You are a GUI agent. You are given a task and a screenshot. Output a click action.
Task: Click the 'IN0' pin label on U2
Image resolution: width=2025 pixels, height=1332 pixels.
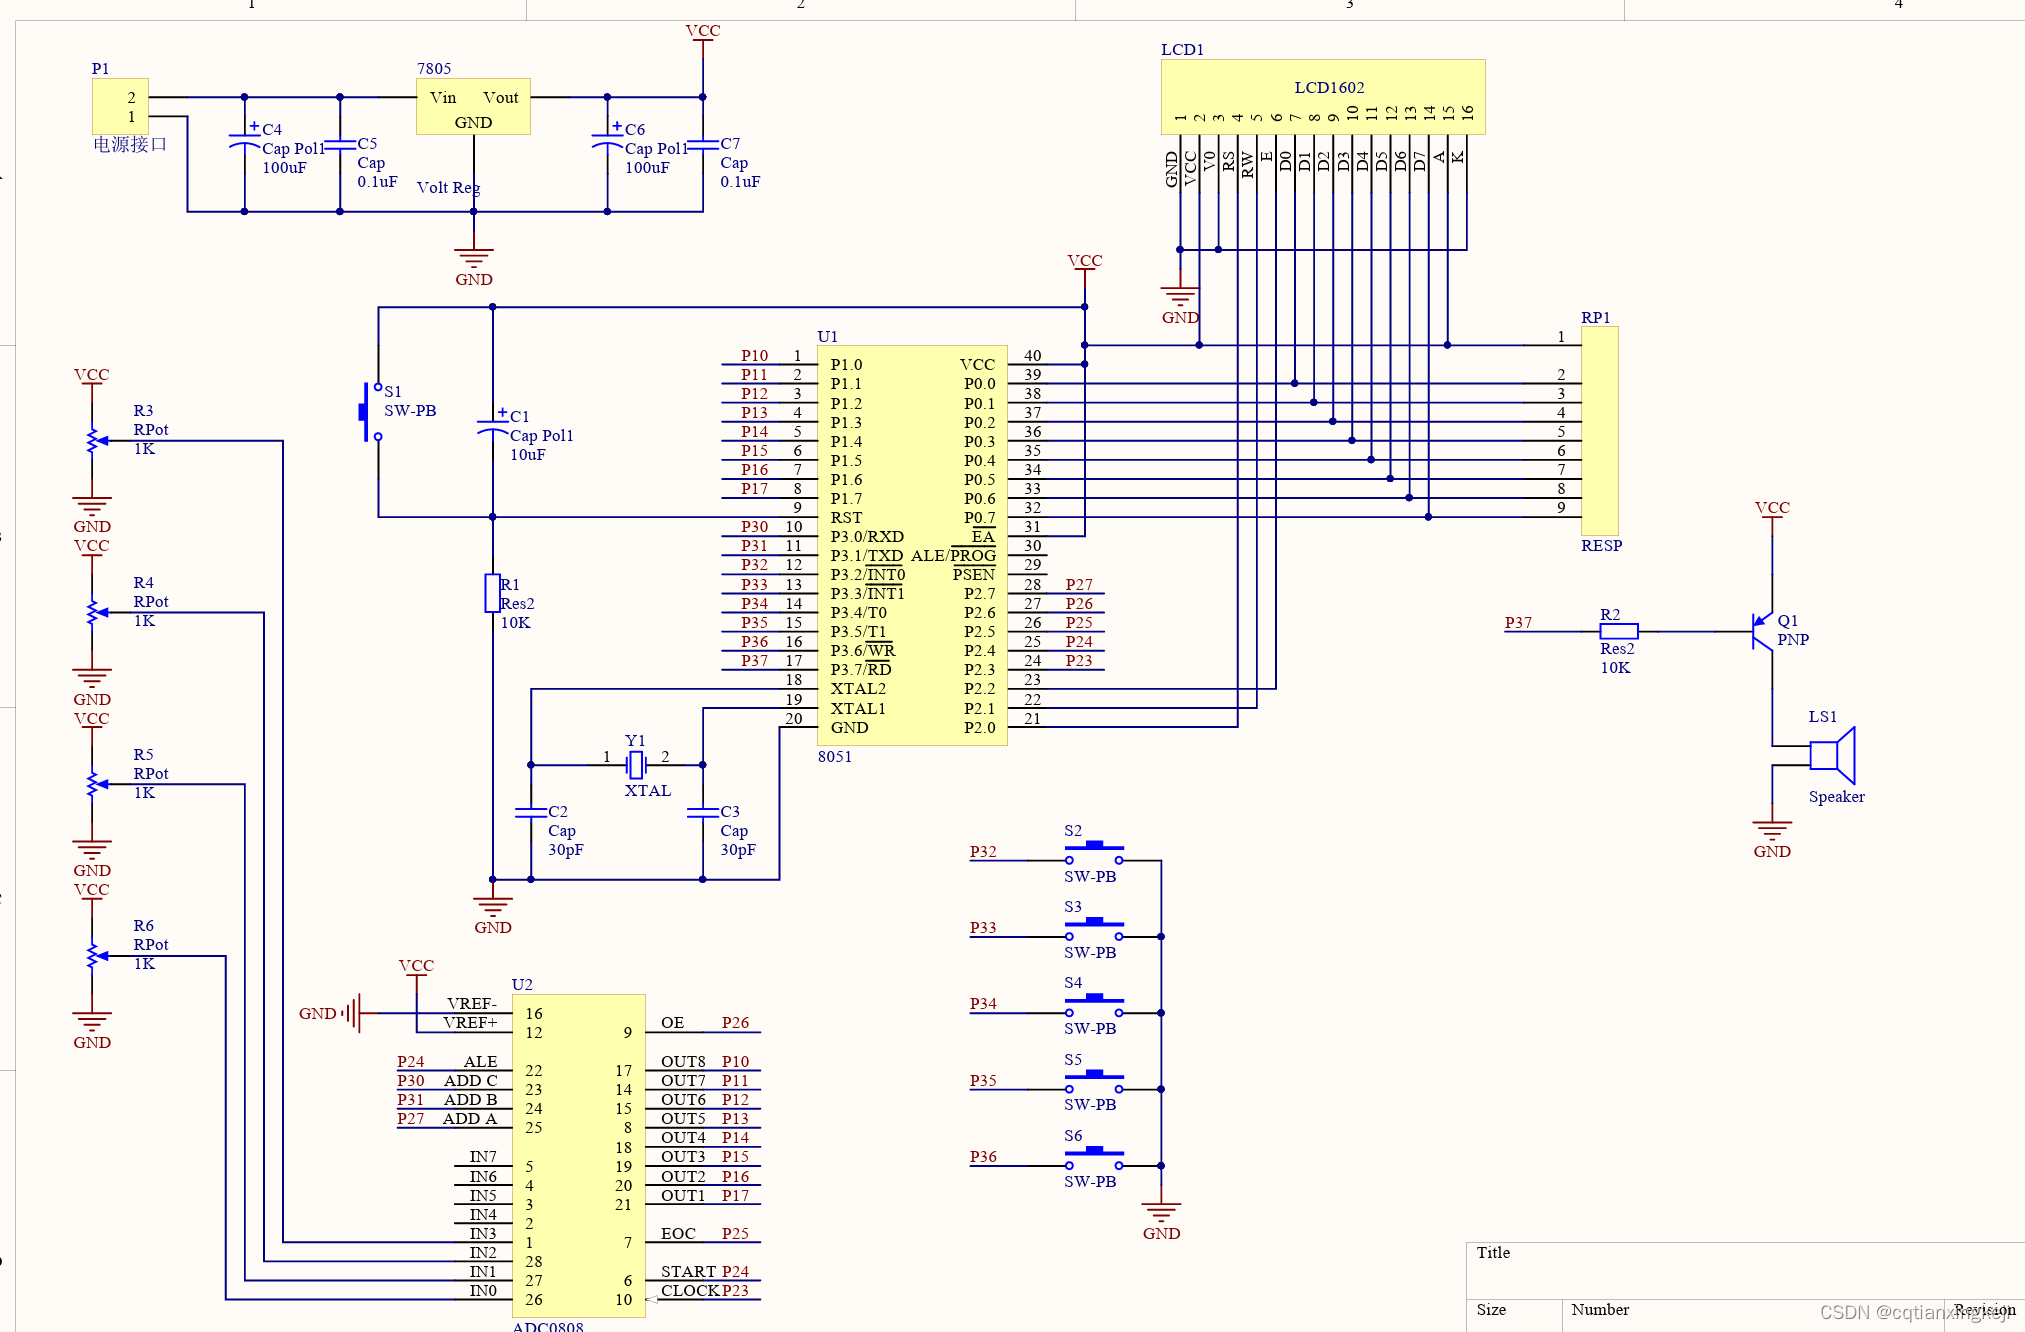(x=483, y=1290)
